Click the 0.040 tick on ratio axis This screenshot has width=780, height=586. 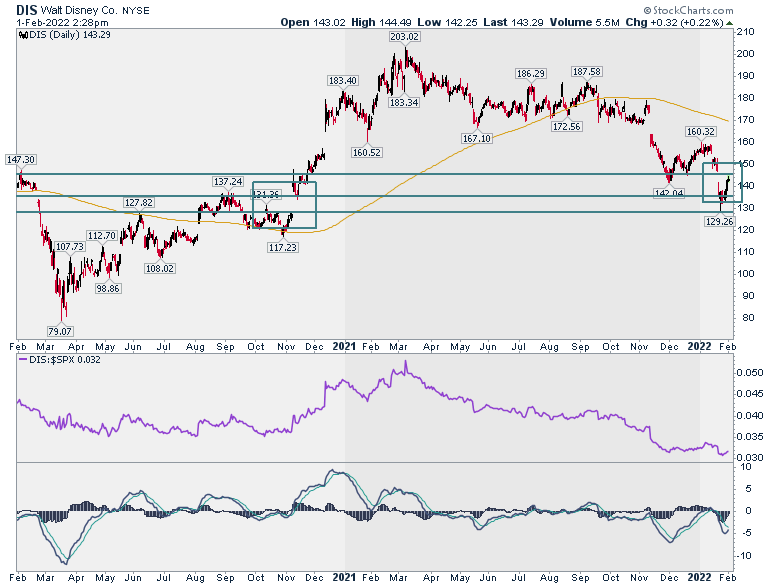click(750, 415)
